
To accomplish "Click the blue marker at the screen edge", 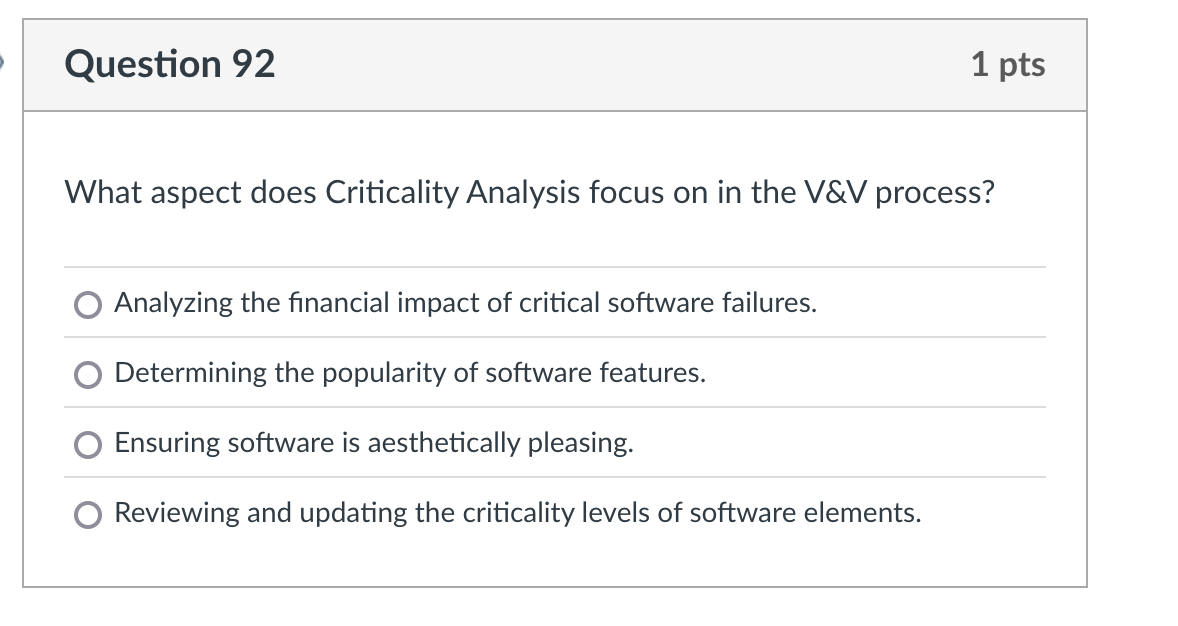I will click(x=3, y=60).
